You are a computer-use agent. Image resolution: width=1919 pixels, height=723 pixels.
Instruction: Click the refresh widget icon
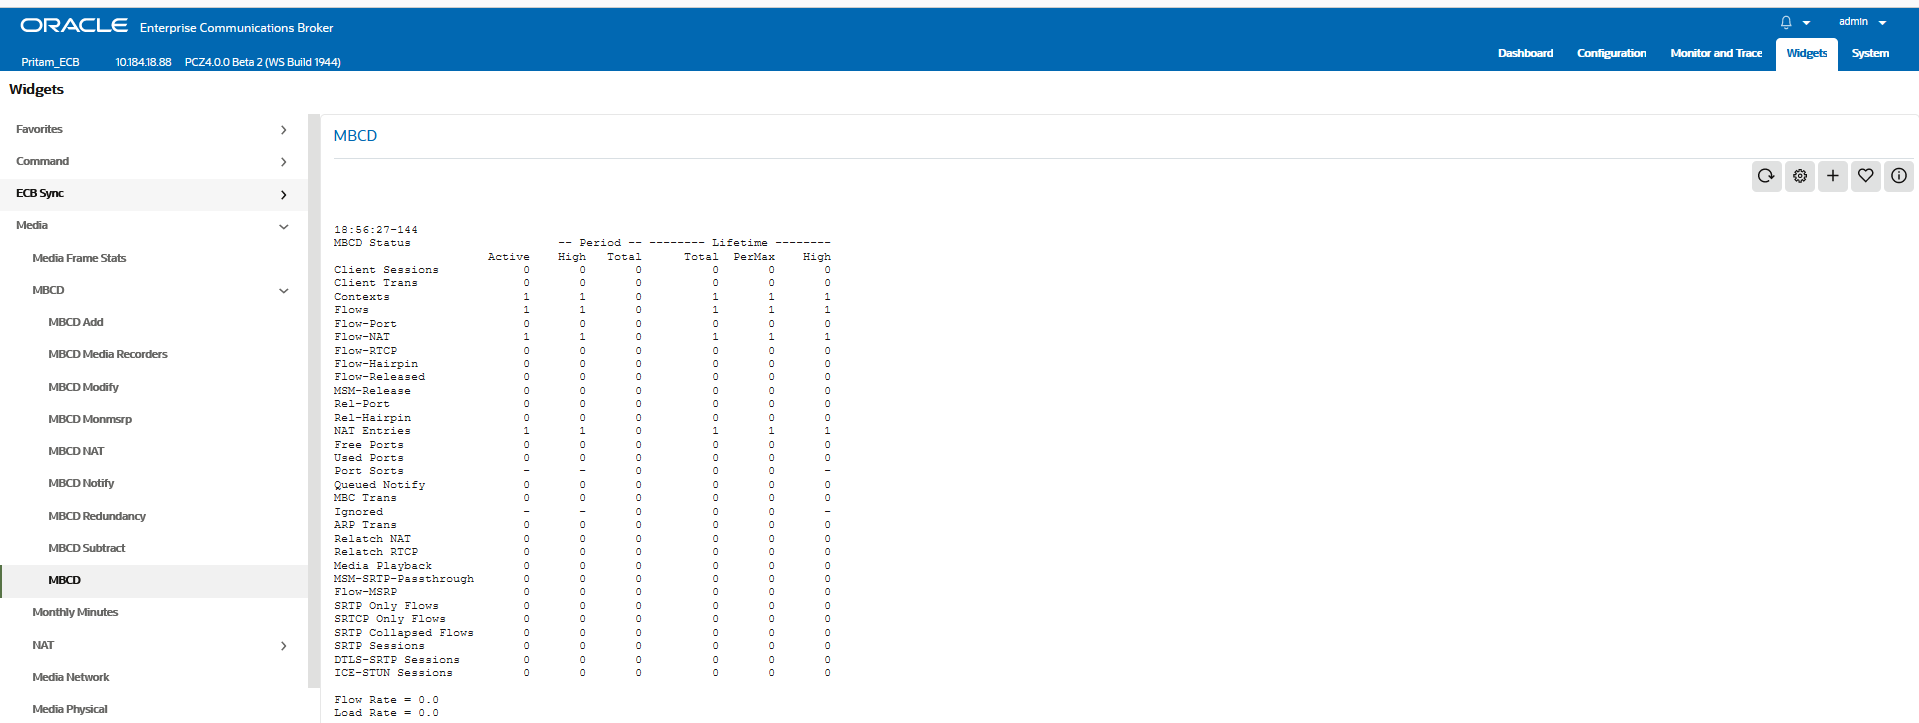pos(1766,176)
